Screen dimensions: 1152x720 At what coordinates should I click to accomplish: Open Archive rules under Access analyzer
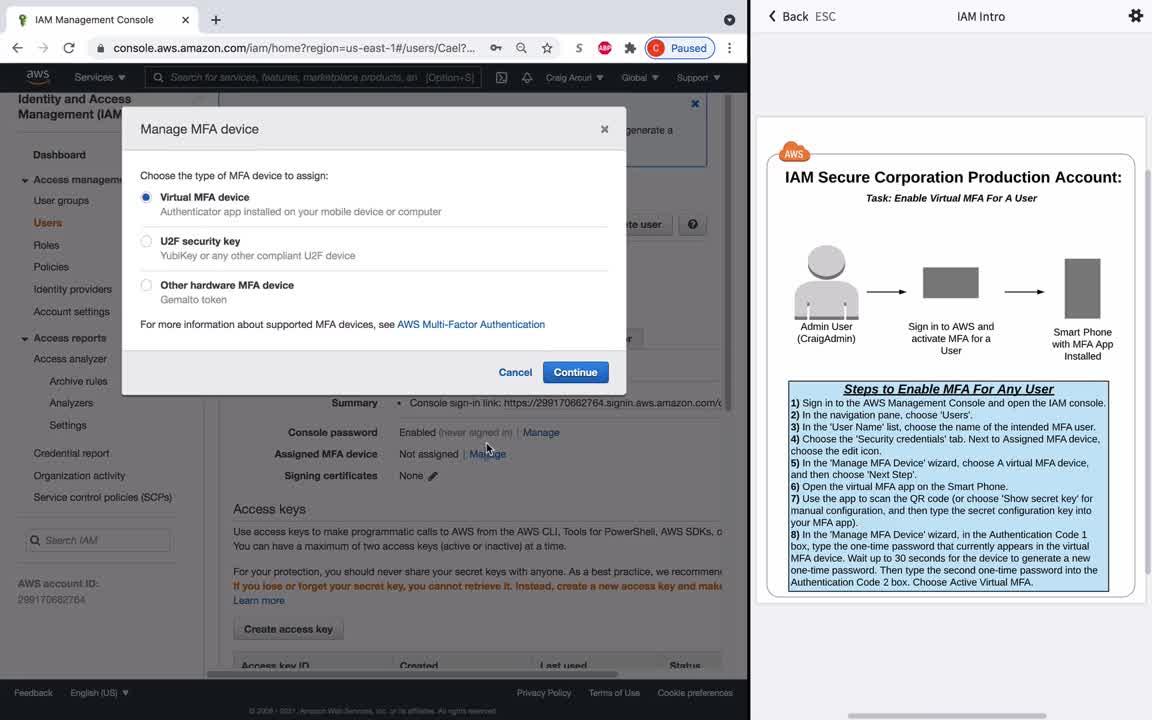tap(79, 381)
